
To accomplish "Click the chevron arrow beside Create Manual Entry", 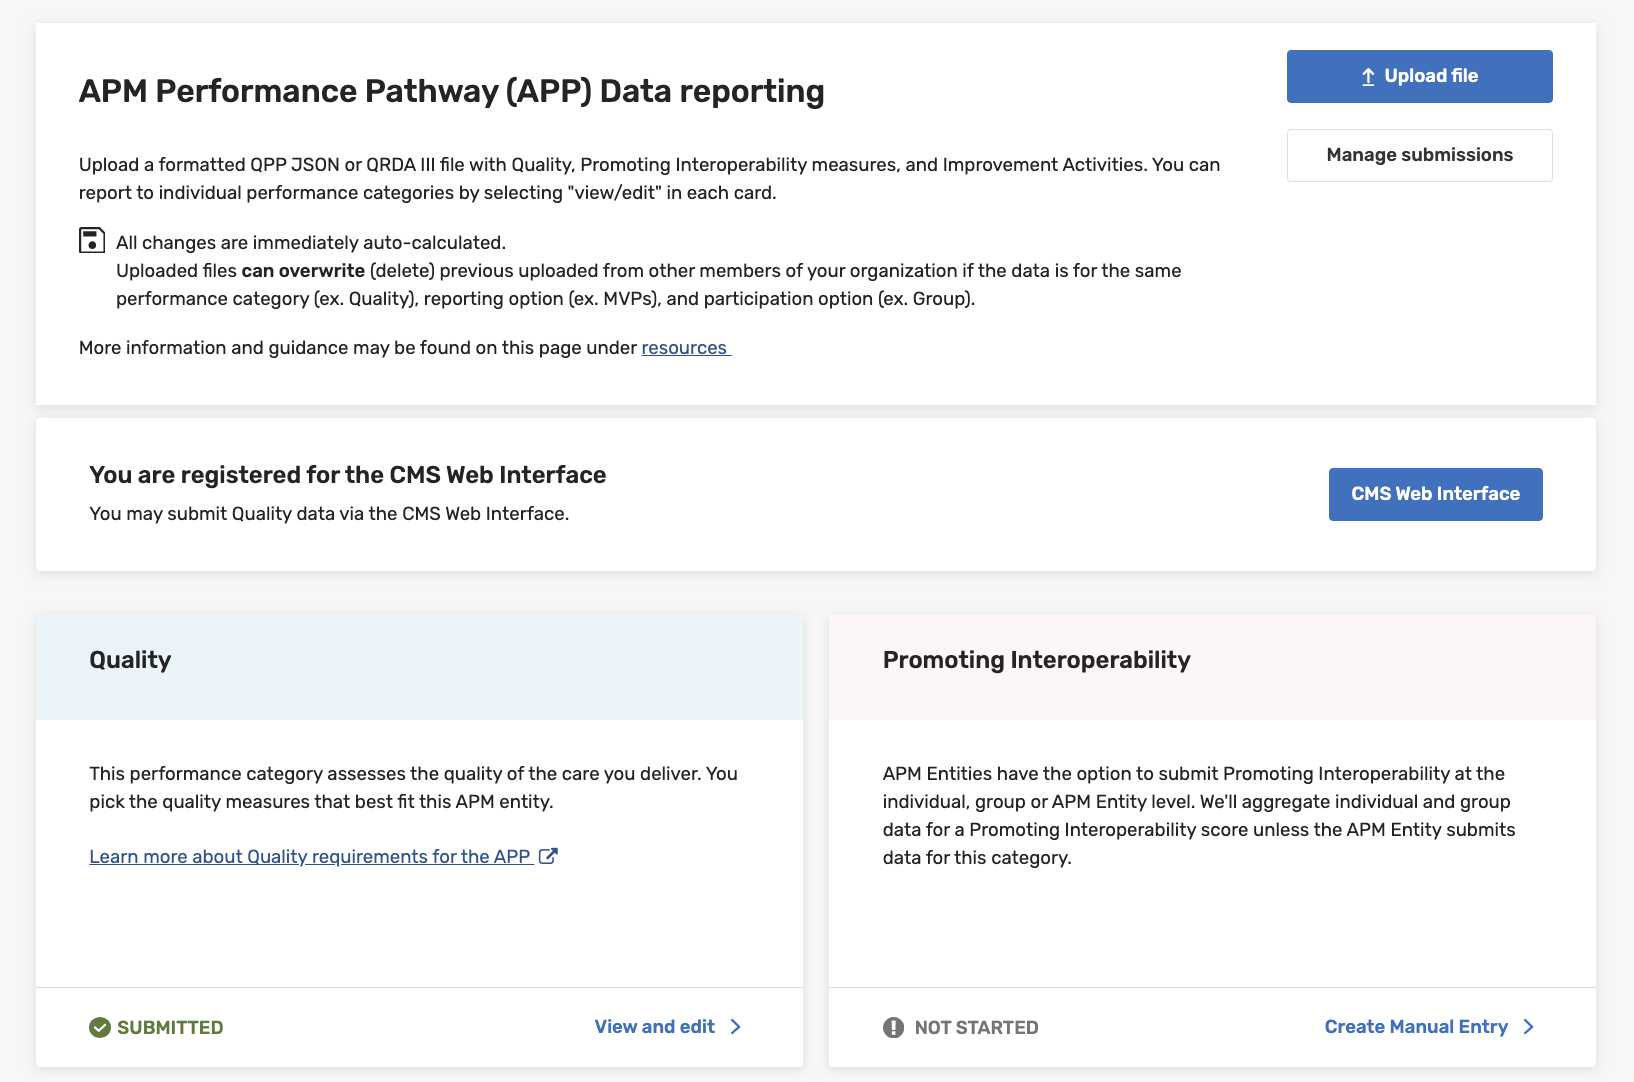I will pos(1528,1027).
